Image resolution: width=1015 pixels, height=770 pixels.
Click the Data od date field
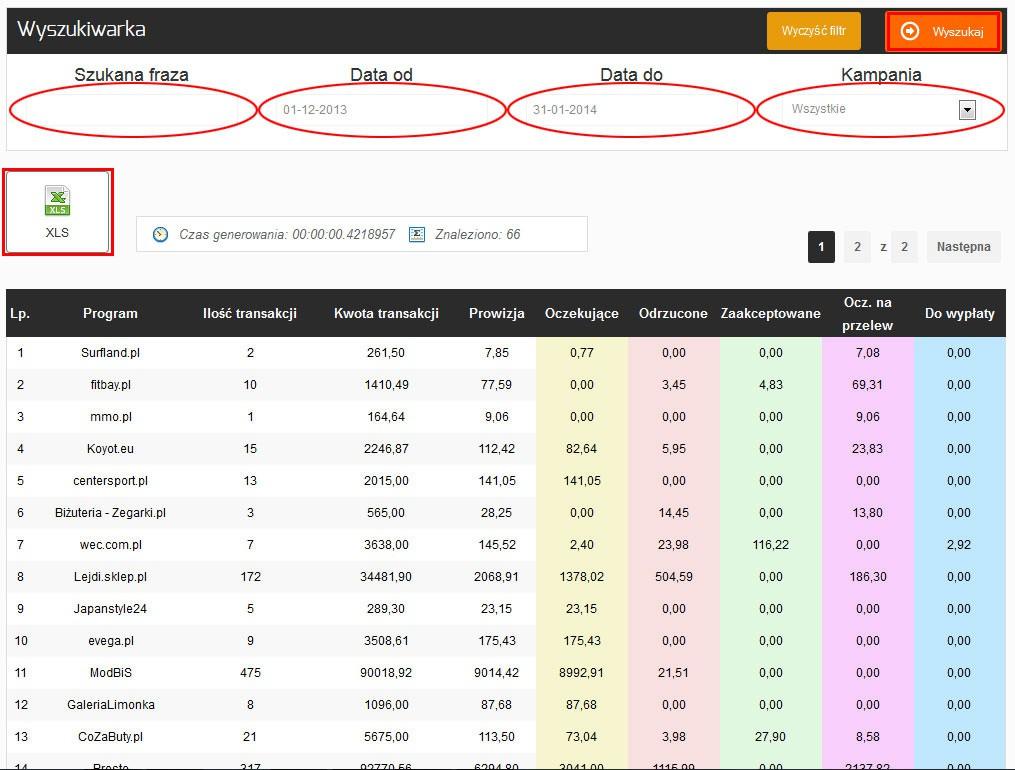[x=382, y=109]
